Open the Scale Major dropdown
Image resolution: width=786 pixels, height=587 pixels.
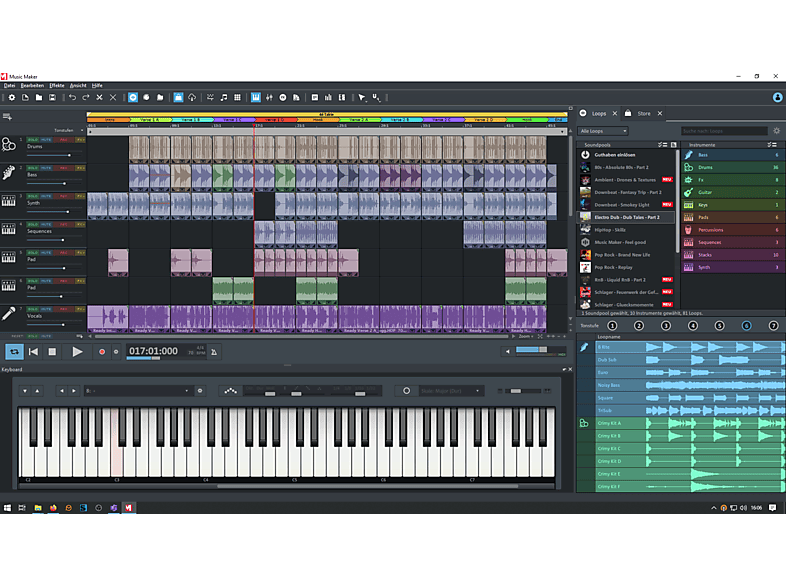coord(450,390)
